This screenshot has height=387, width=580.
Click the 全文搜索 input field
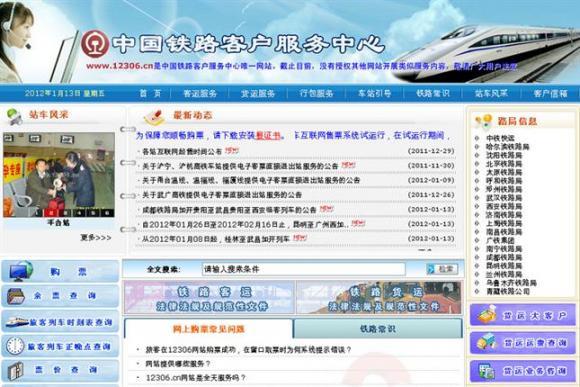tap(303, 269)
